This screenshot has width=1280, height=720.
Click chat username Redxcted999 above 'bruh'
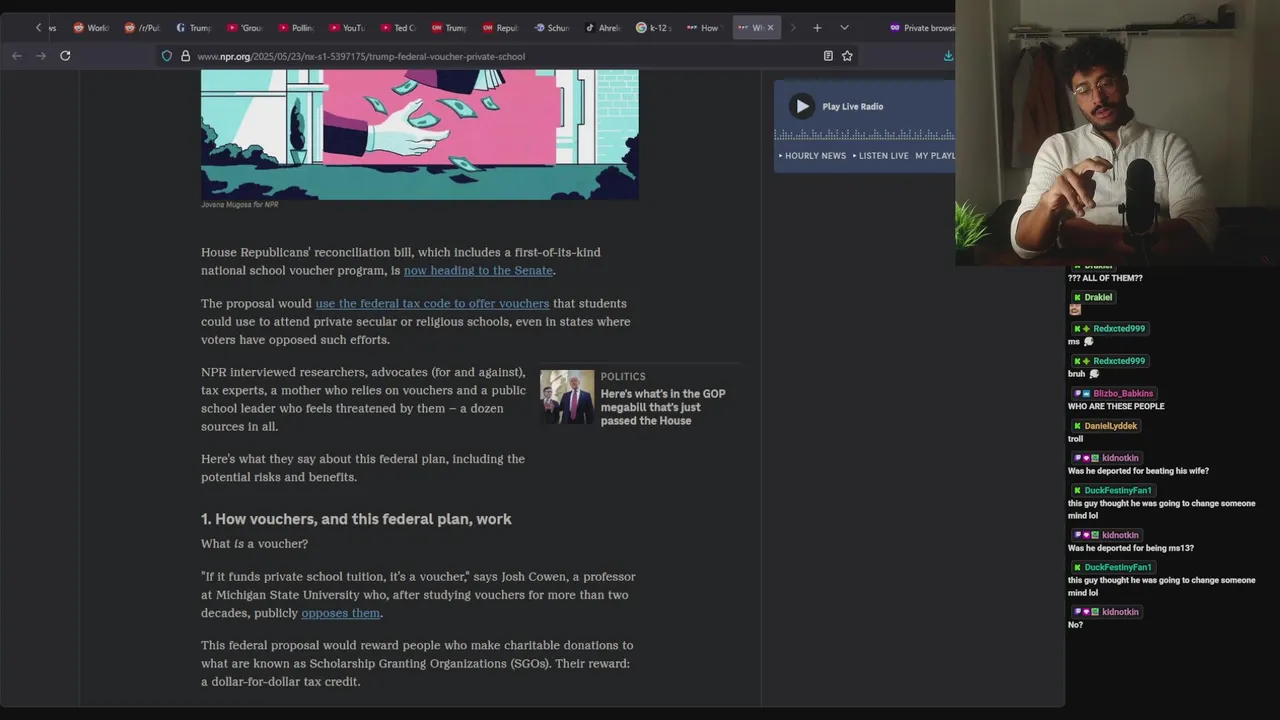click(1119, 361)
